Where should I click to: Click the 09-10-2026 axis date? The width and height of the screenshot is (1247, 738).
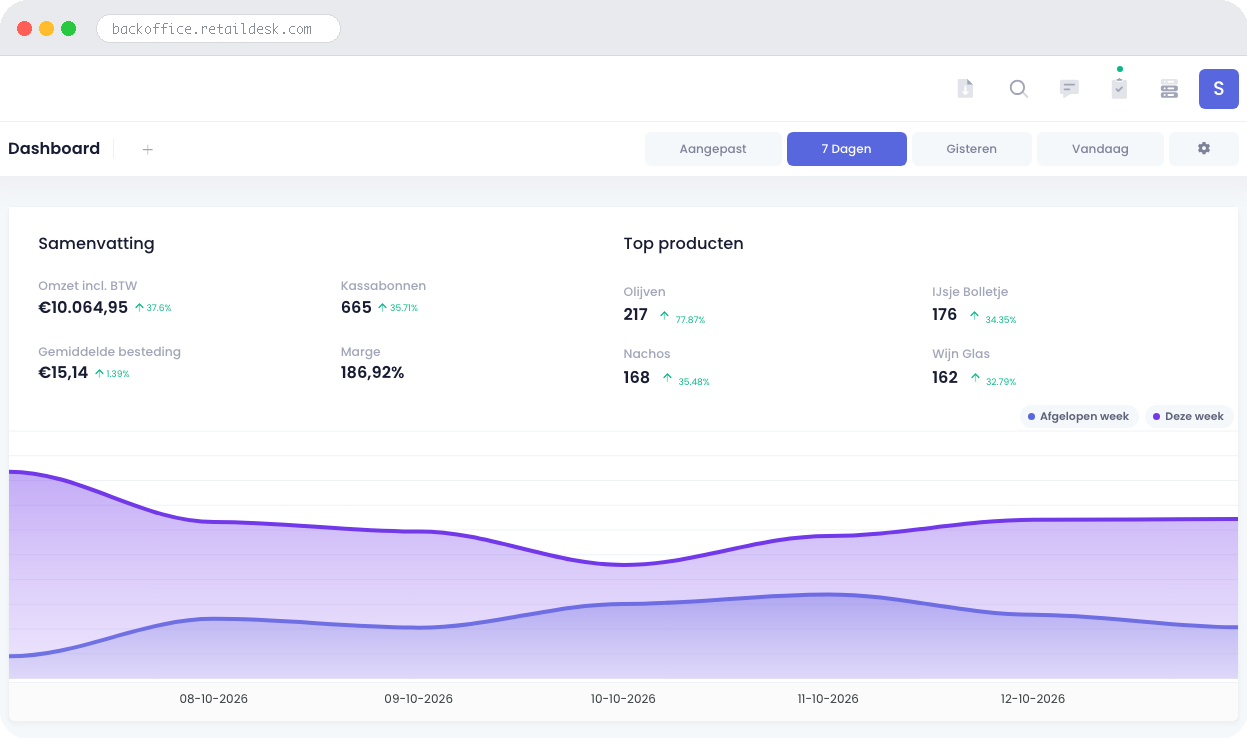[419, 699]
